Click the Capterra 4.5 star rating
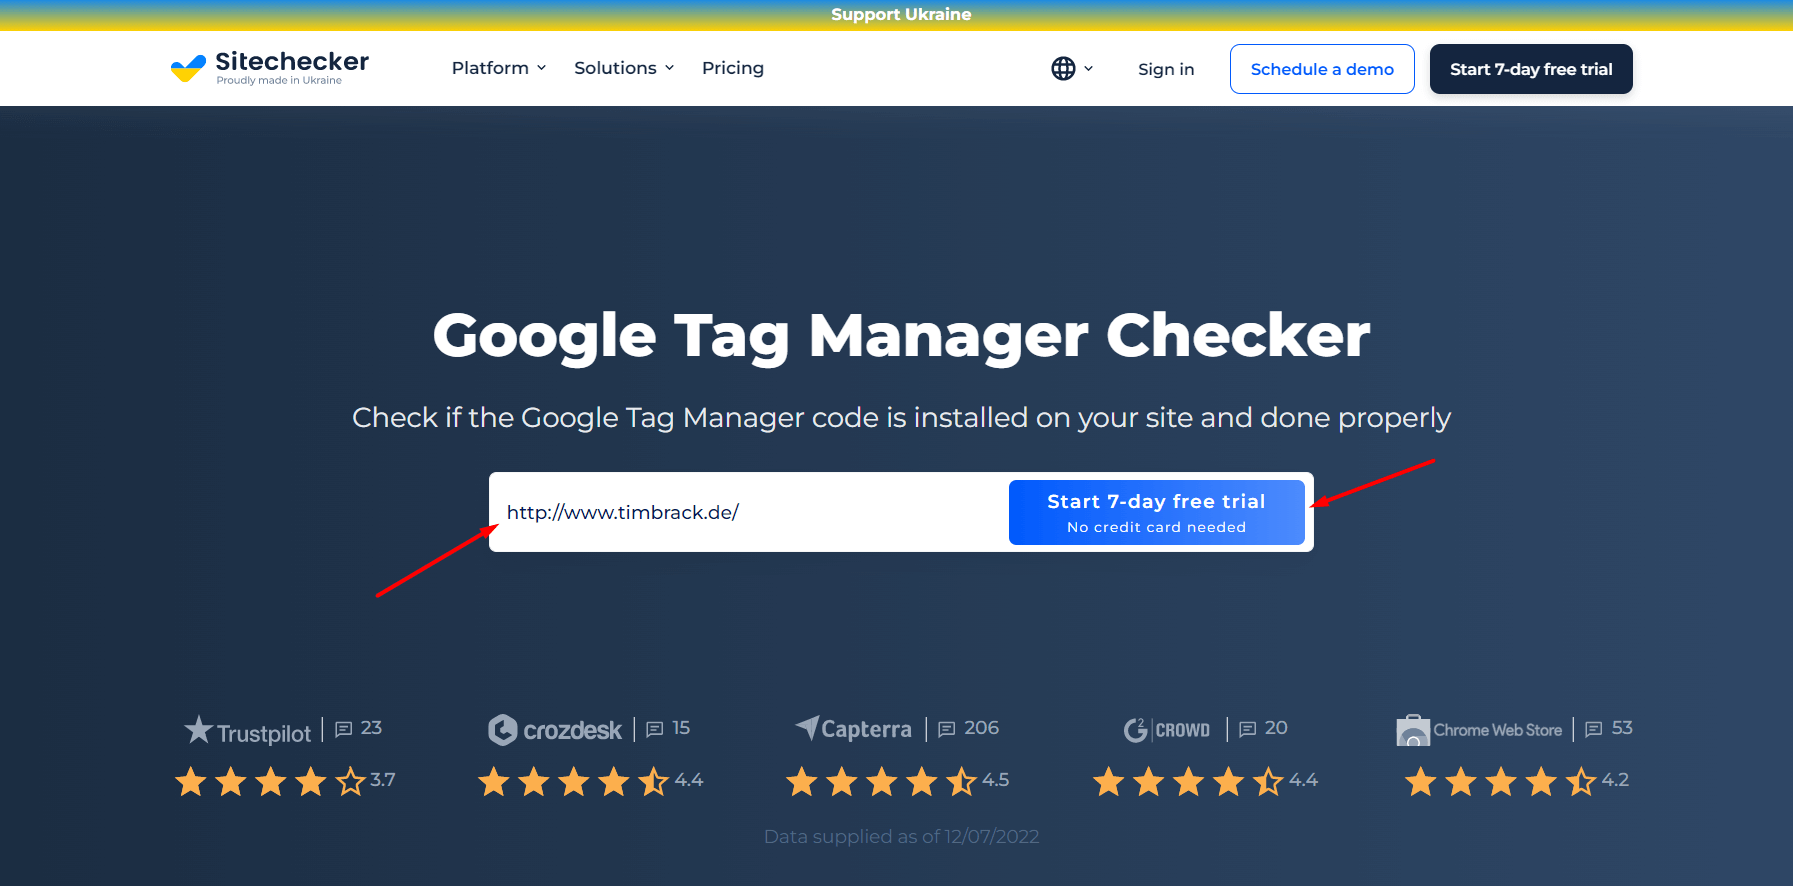The image size is (1793, 886). [x=897, y=781]
